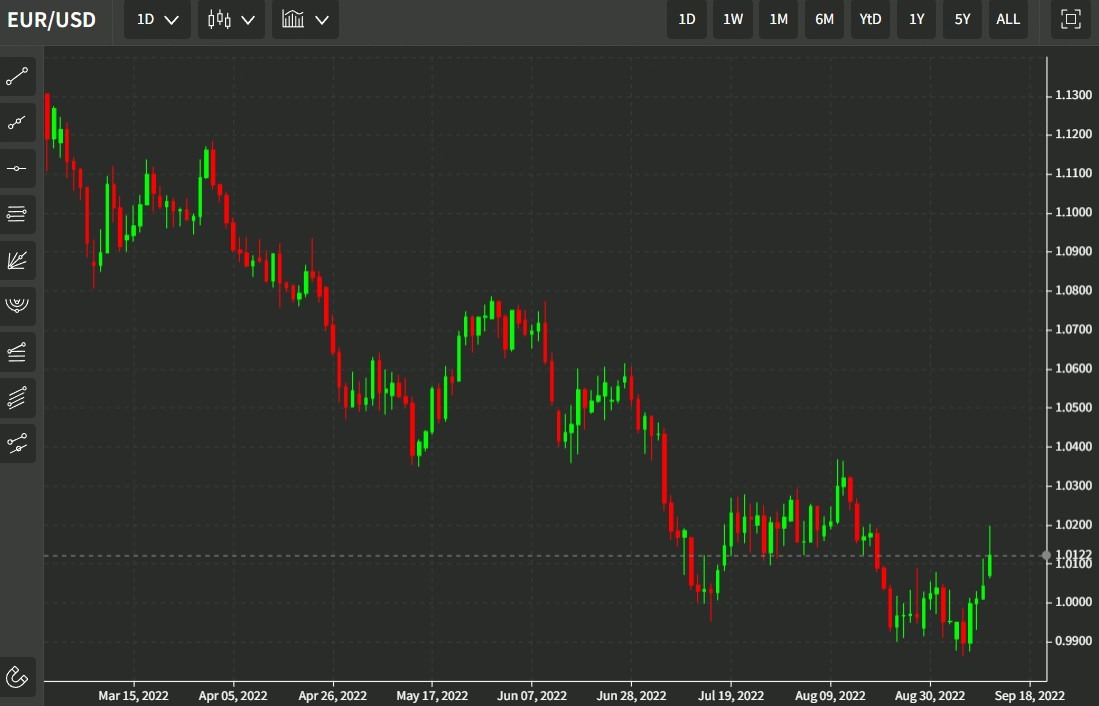Select the trend line drawing tool
The width and height of the screenshot is (1099, 706).
pos(17,76)
